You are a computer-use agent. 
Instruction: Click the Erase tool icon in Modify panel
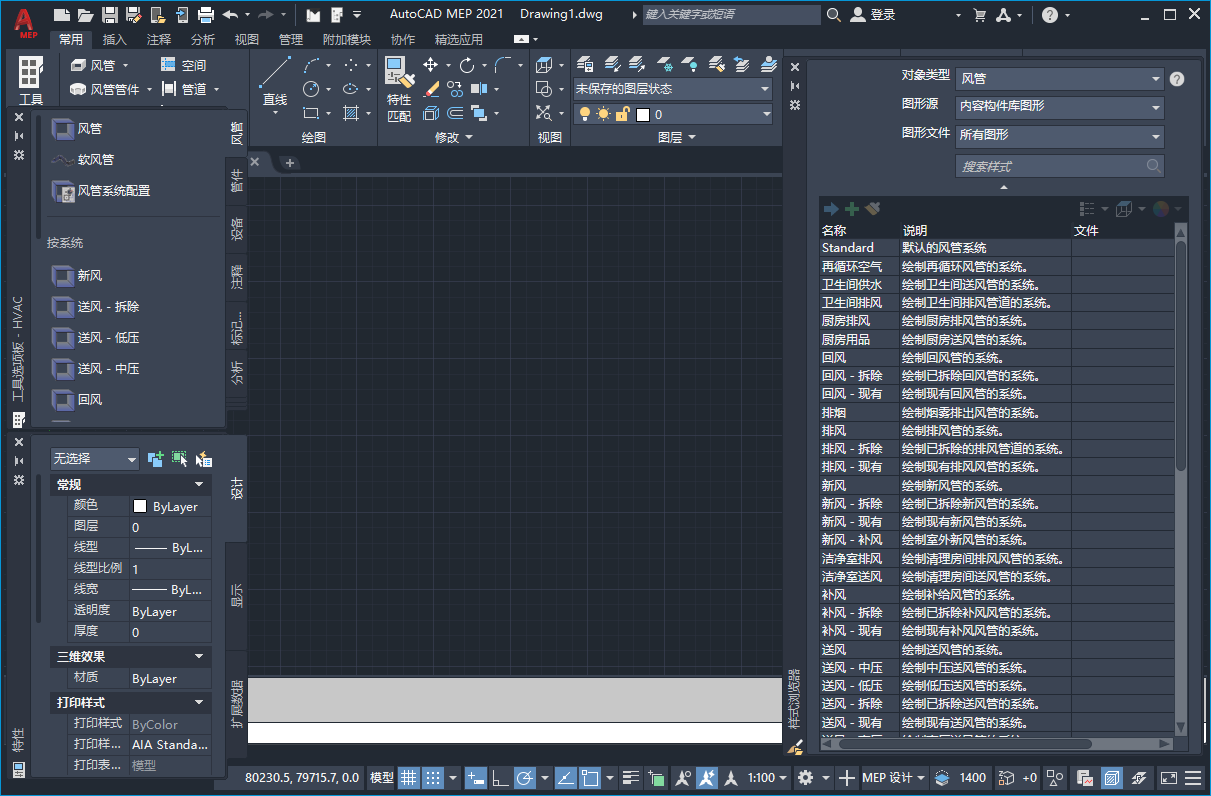point(431,89)
